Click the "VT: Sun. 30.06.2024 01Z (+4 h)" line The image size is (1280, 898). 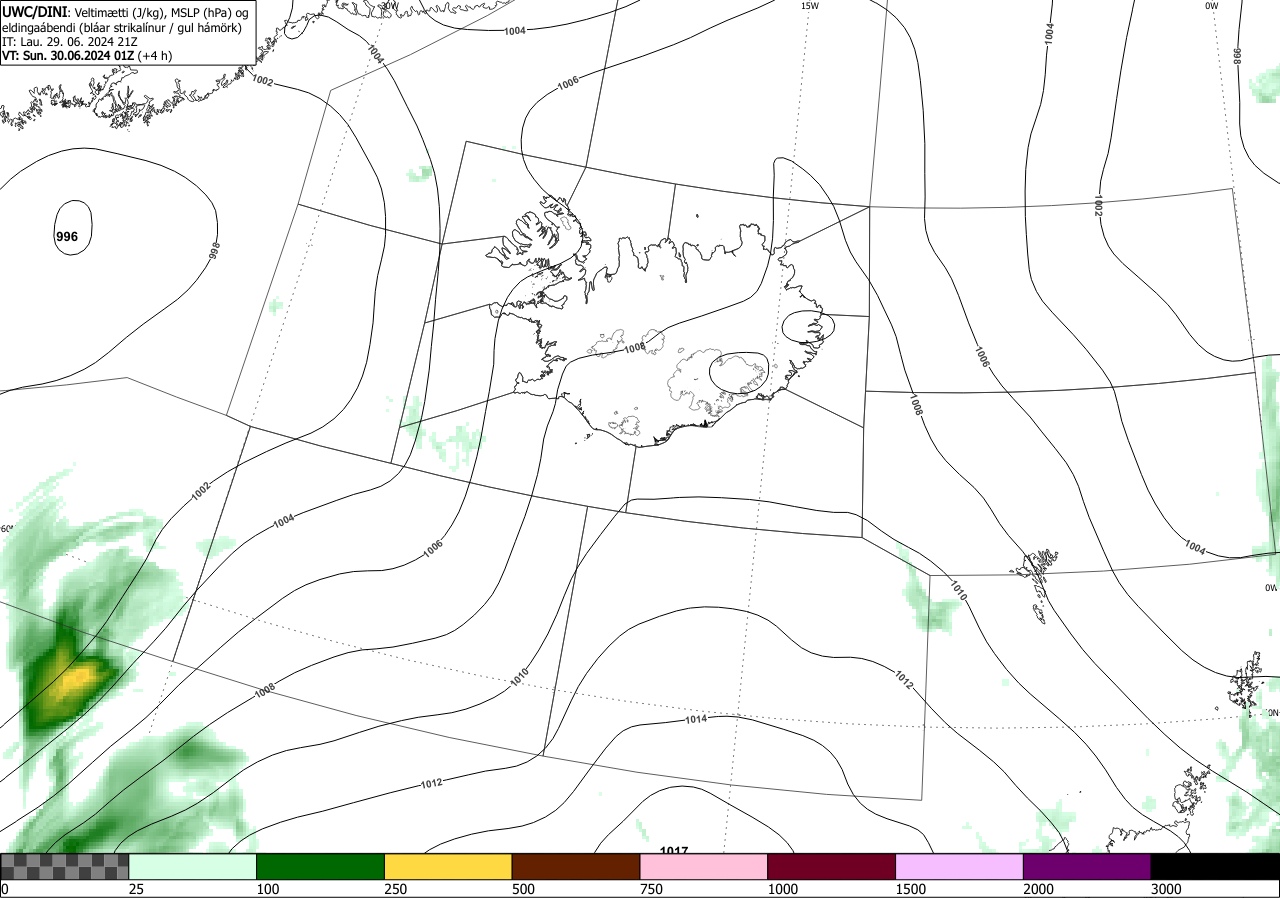(x=87, y=56)
